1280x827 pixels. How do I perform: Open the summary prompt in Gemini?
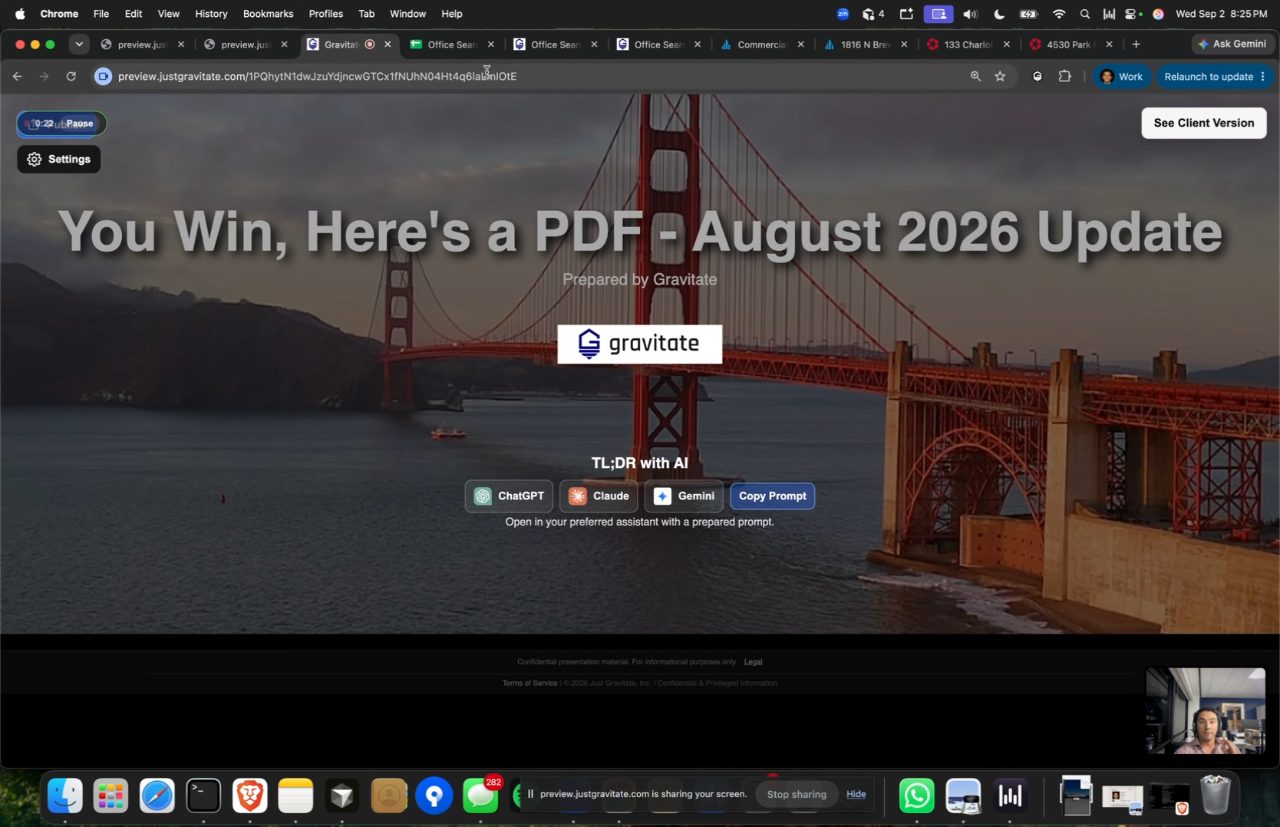pos(684,496)
